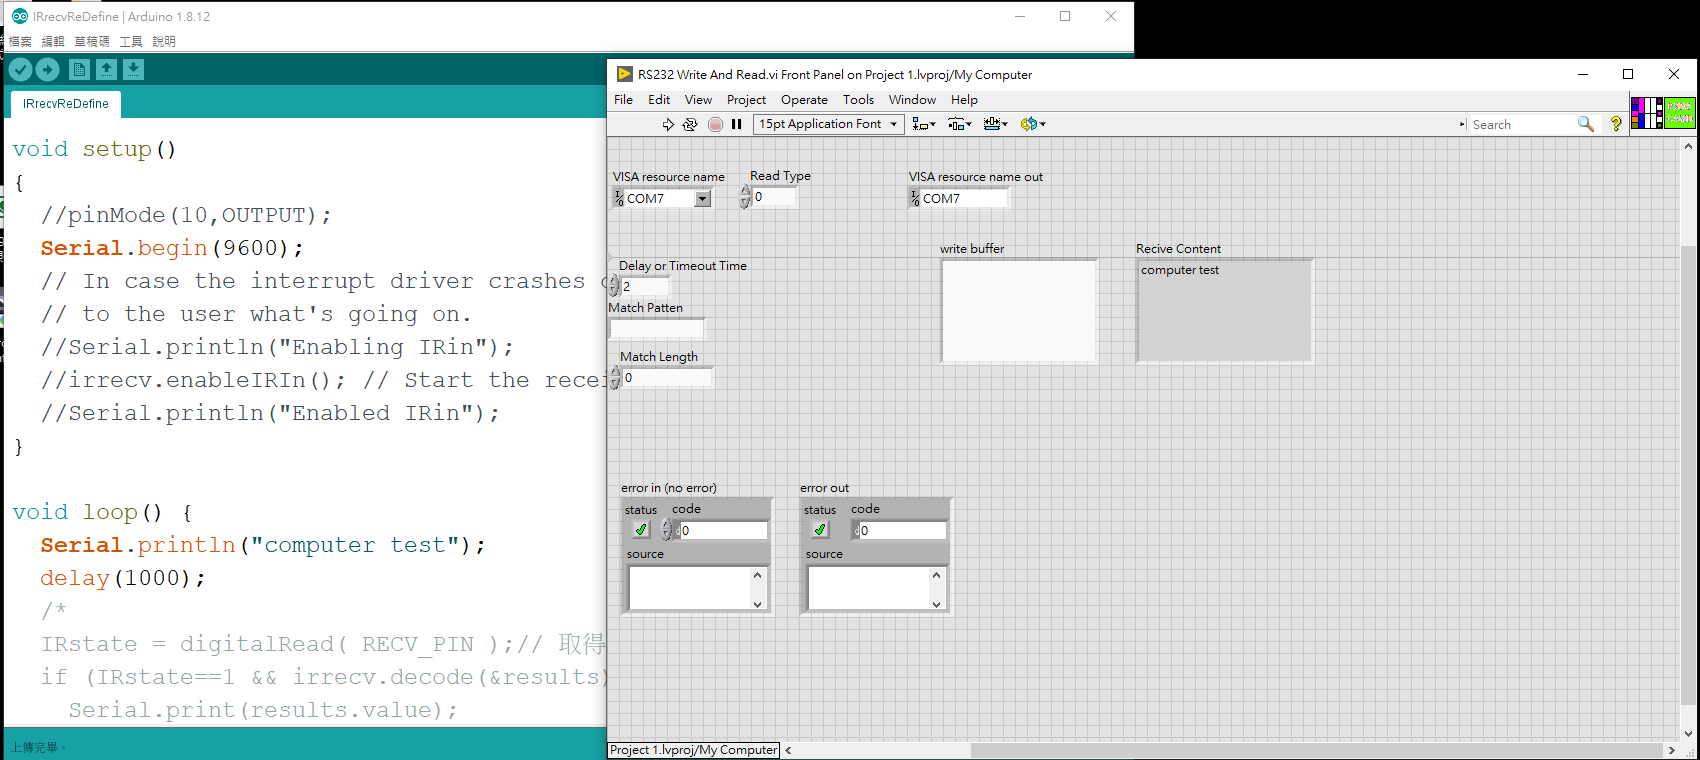Click the Serial.begin(9600) code line
The height and width of the screenshot is (760, 1700).
pos(172,248)
